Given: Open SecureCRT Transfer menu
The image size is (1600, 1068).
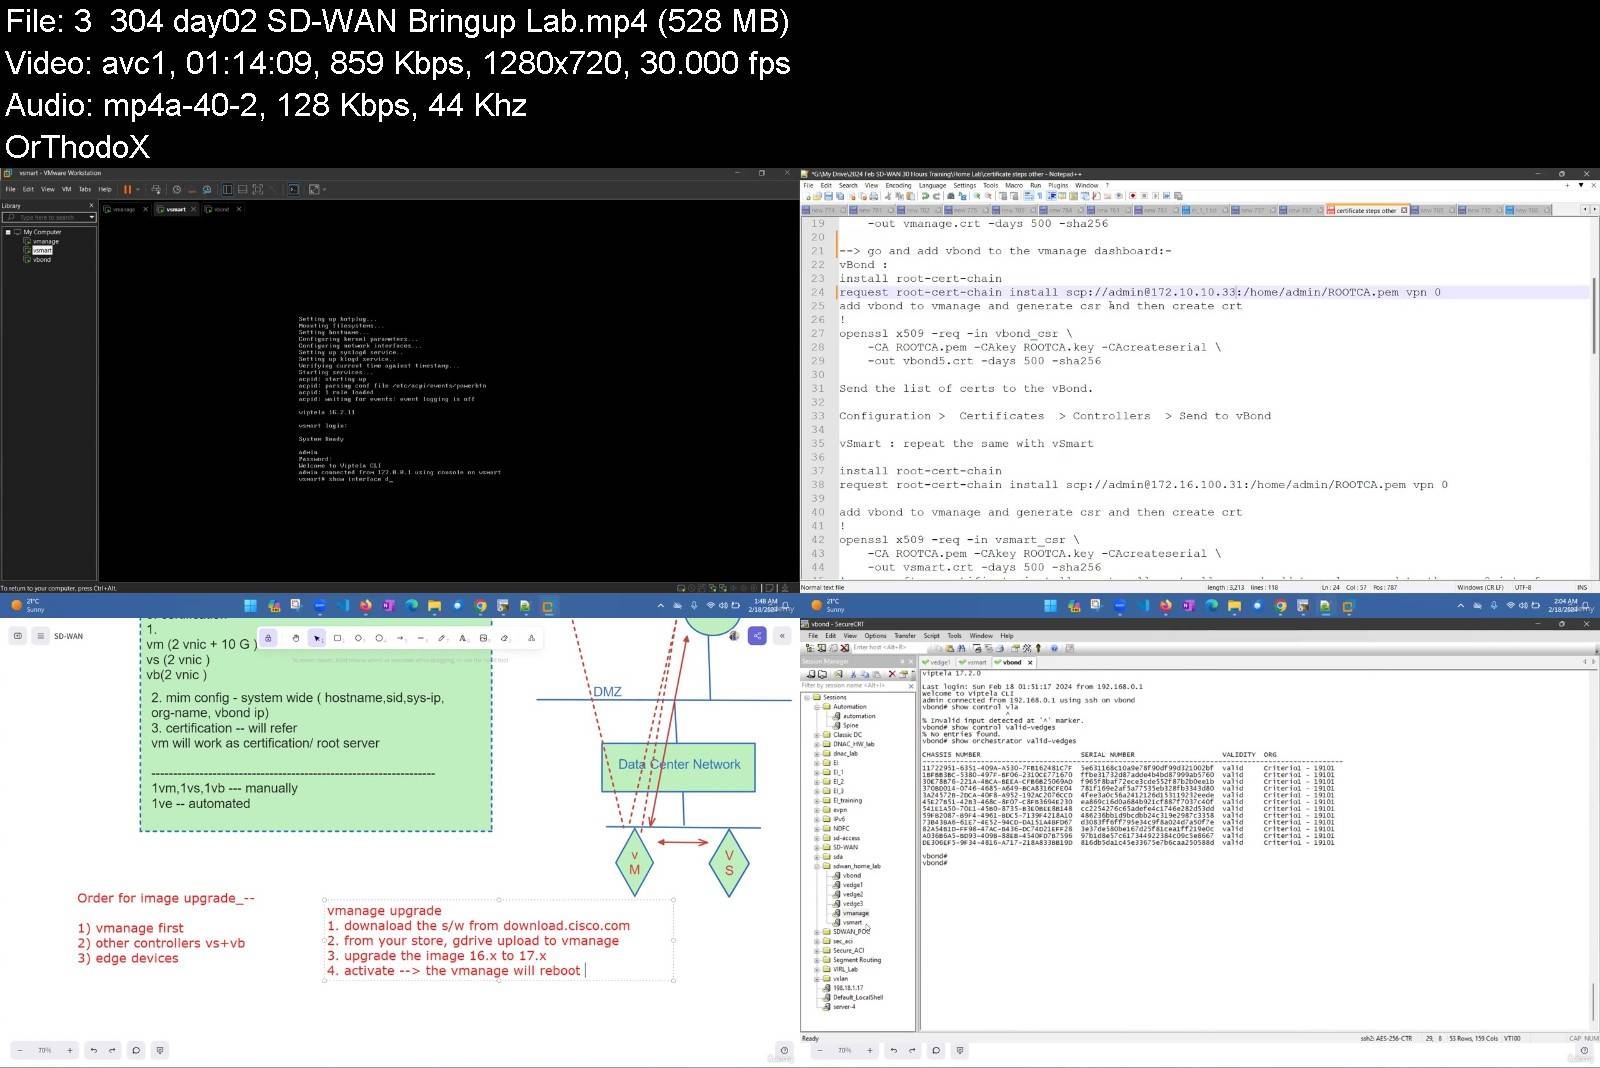Looking at the screenshot, I should 905,635.
